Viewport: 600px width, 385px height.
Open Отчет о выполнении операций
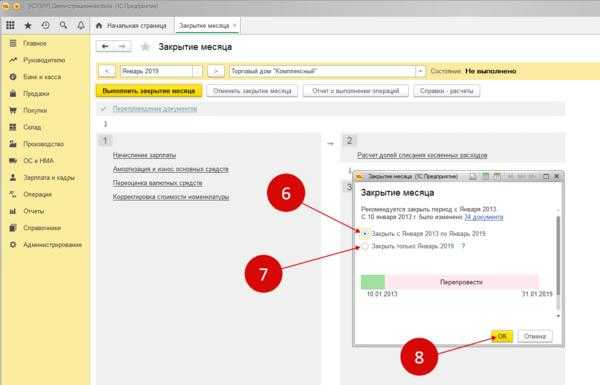[x=355, y=91]
